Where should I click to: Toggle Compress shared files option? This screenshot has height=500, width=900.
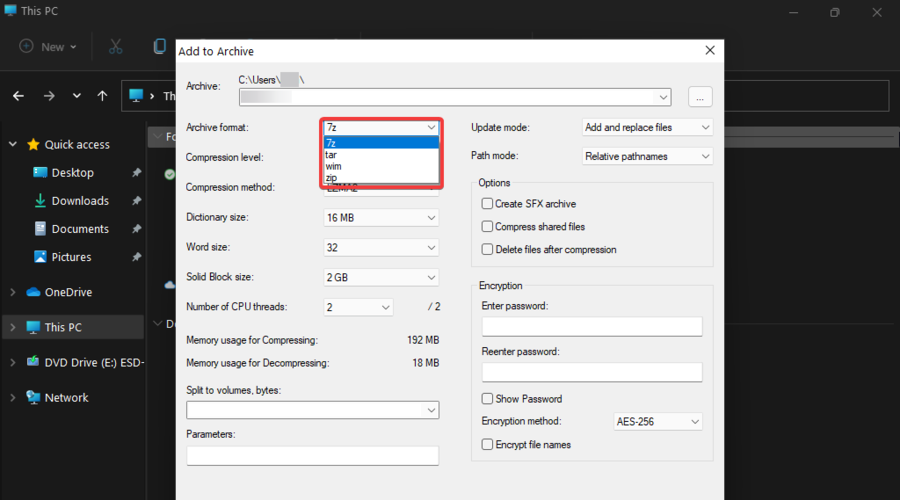tap(488, 227)
